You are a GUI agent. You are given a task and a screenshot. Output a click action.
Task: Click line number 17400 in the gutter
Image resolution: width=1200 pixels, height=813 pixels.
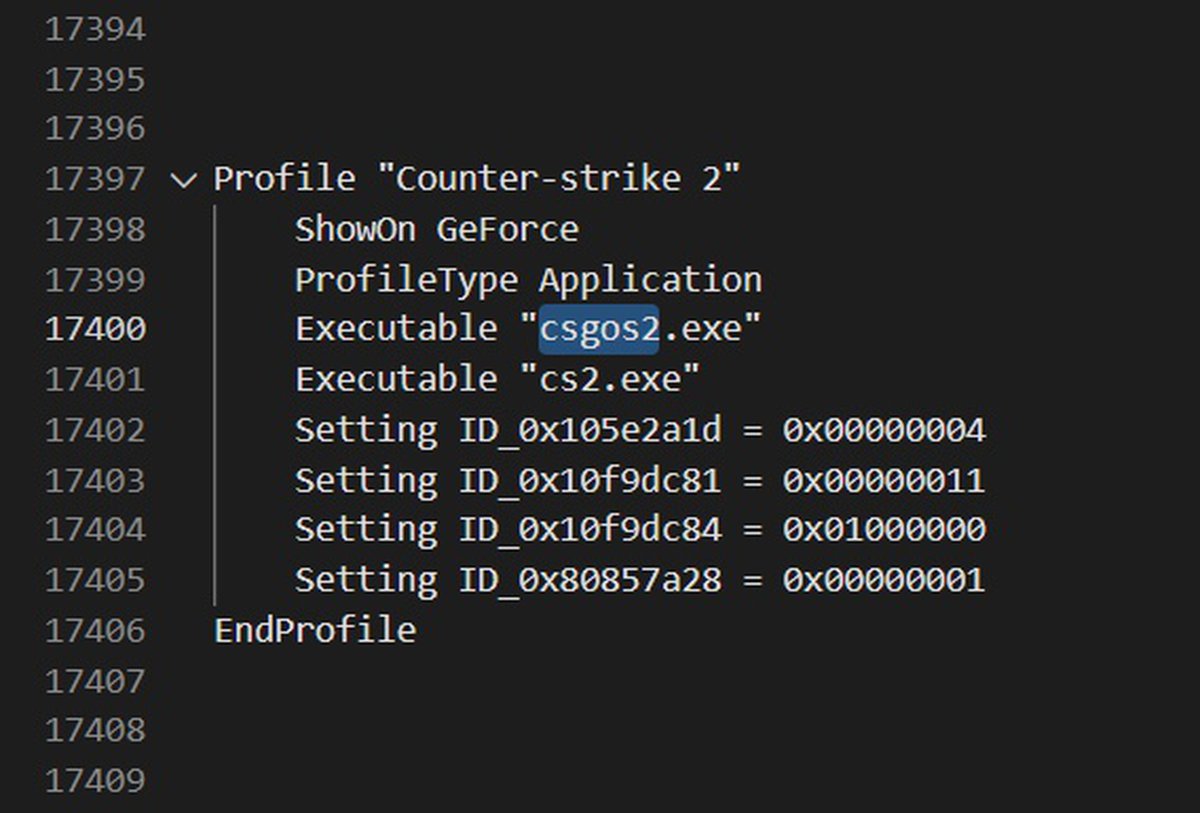pyautogui.click(x=96, y=329)
